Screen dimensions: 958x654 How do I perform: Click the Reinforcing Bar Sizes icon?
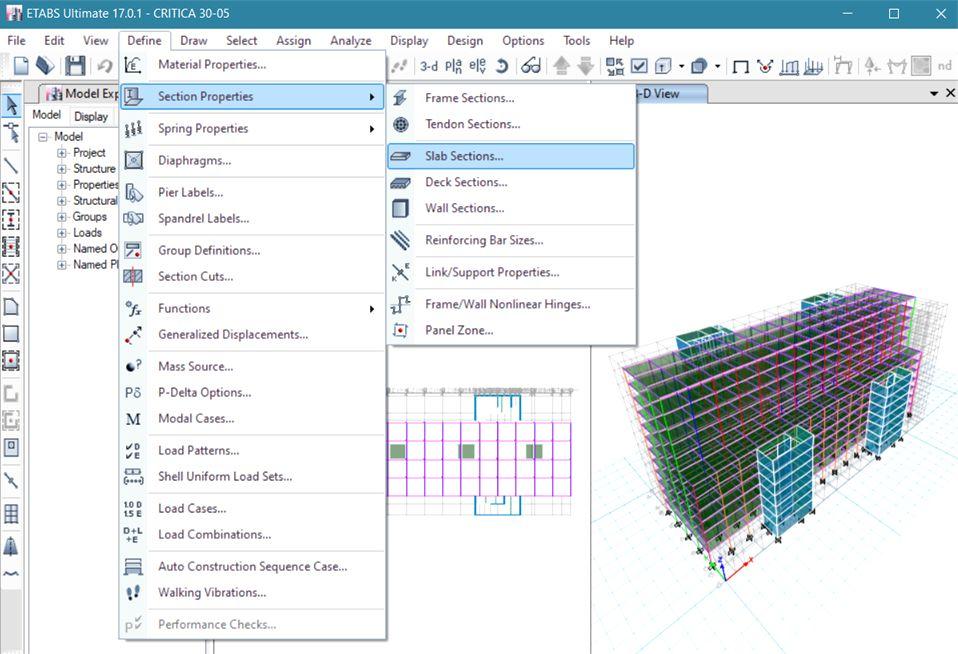coord(400,240)
